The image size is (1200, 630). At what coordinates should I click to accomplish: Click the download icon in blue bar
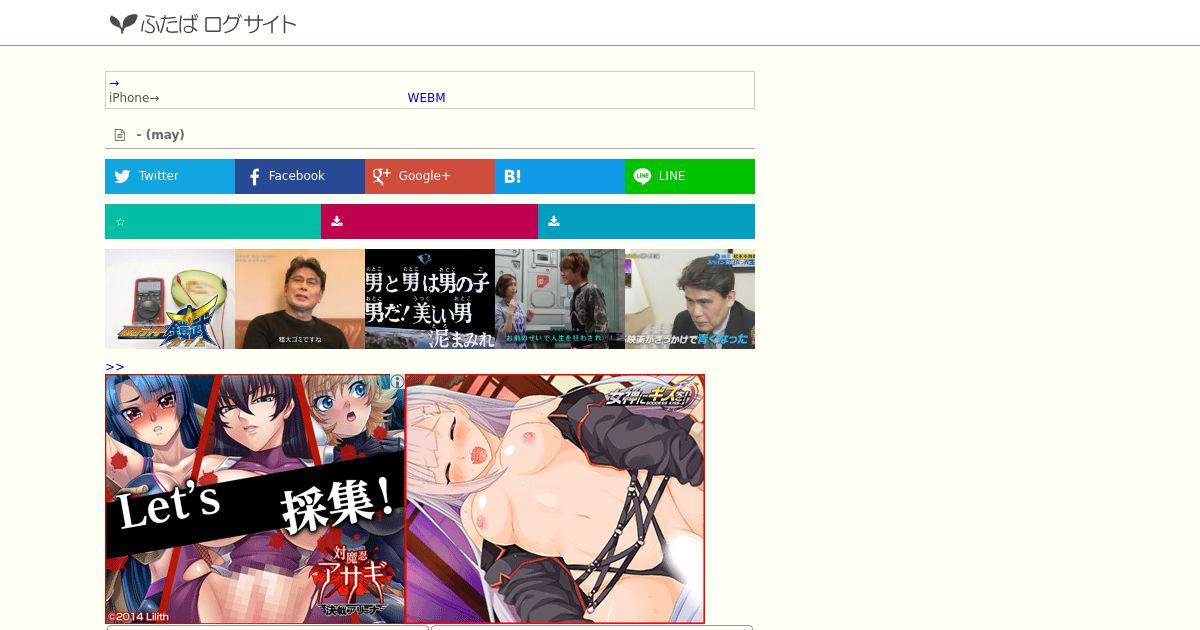[553, 222]
